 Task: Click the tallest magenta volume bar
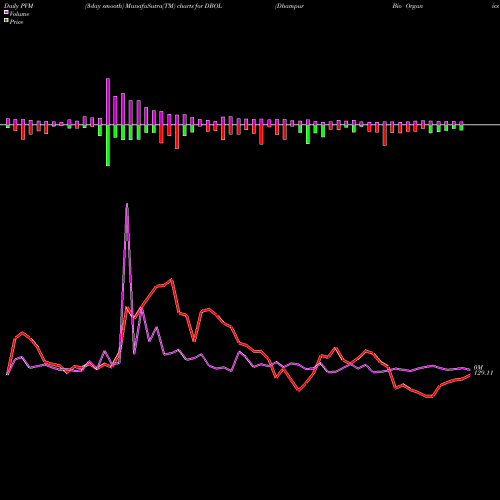coord(108,102)
